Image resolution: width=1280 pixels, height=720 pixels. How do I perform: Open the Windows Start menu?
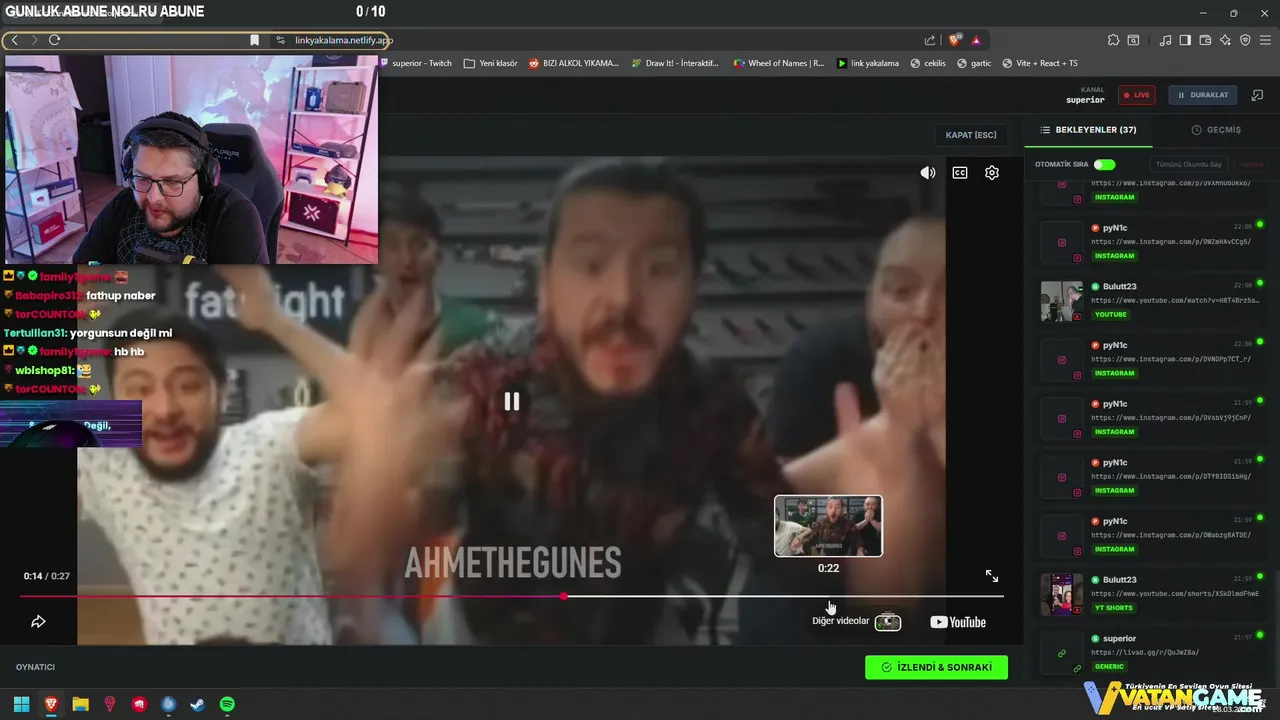point(21,704)
